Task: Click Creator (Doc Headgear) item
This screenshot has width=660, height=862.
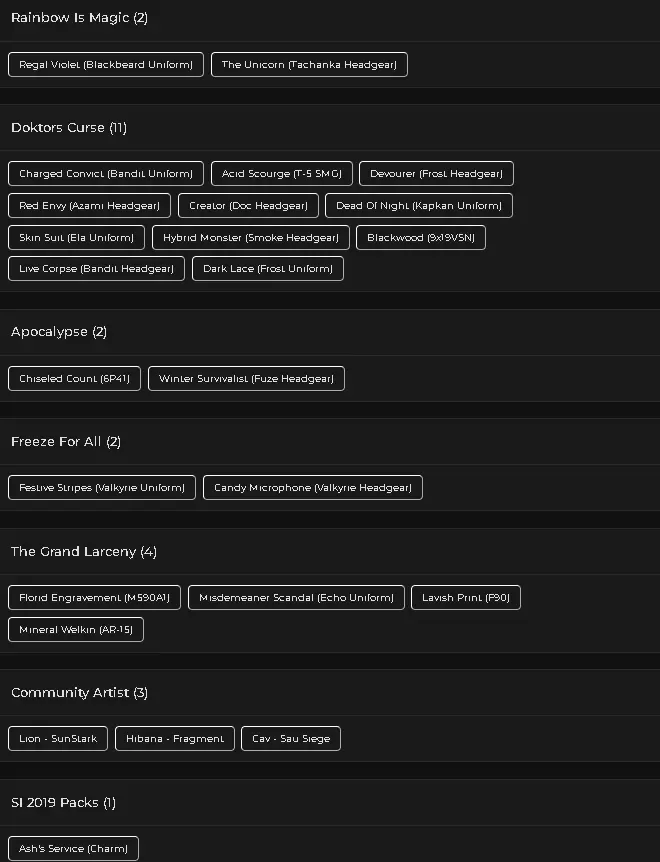Action: 248,206
